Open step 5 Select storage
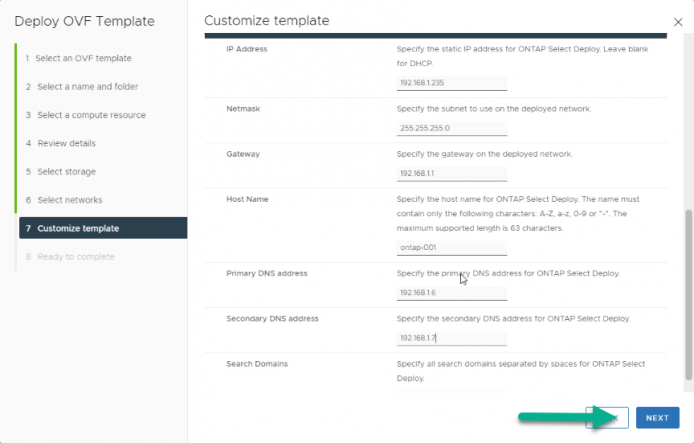Viewport: 694px width, 443px height. pos(61,171)
